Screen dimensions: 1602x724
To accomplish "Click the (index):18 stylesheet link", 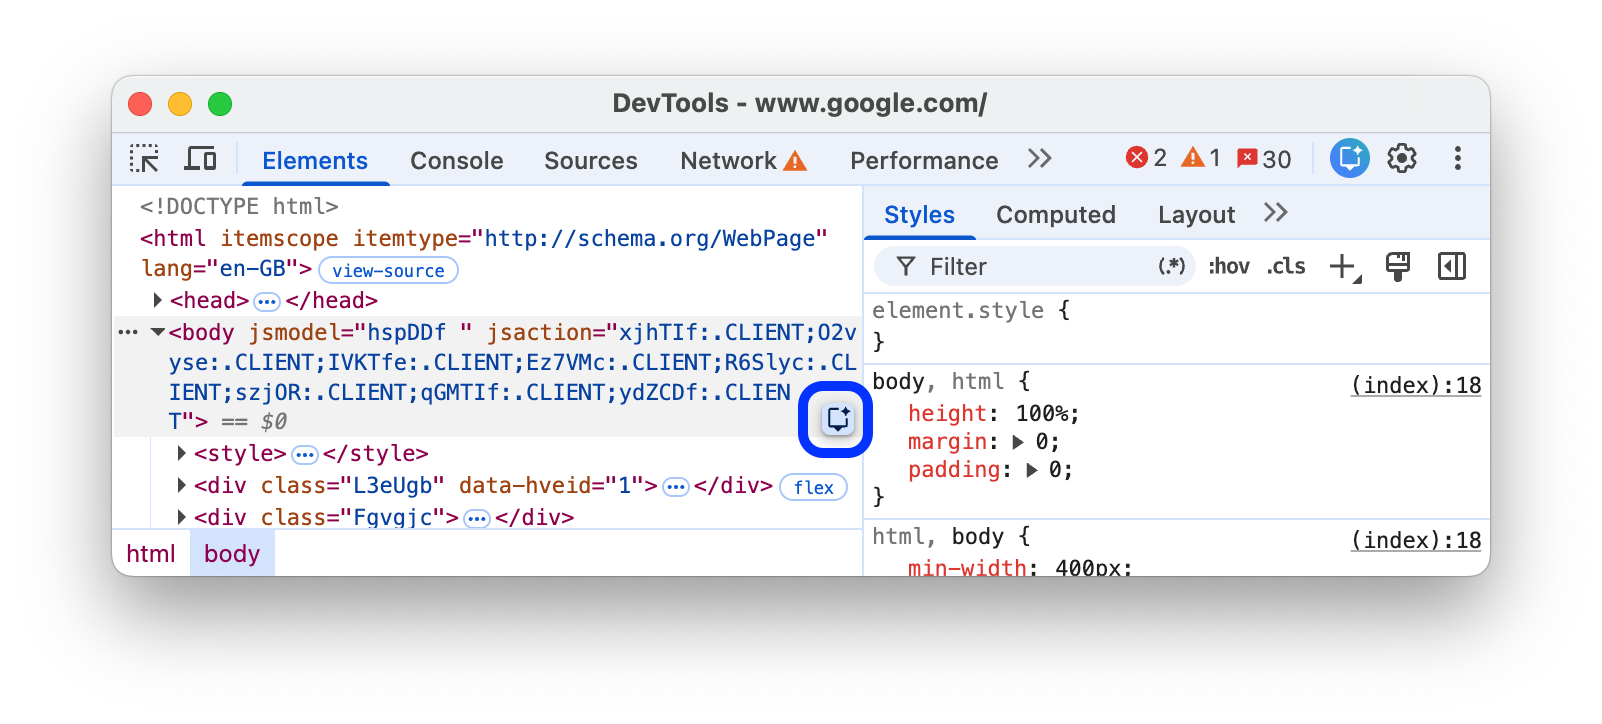I will pos(1415,385).
